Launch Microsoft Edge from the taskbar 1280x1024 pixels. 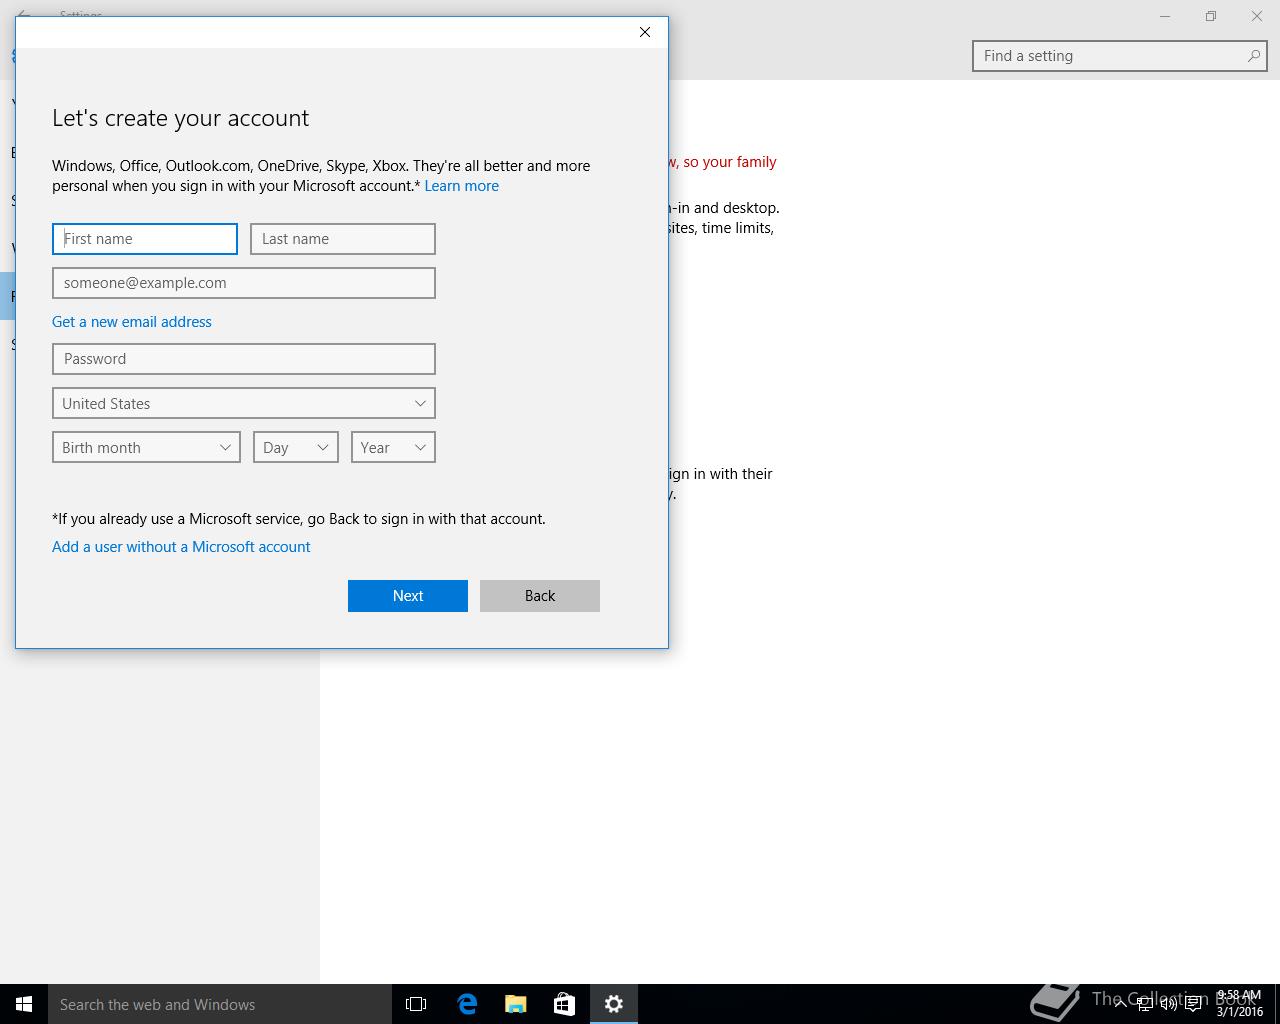[x=467, y=1004]
